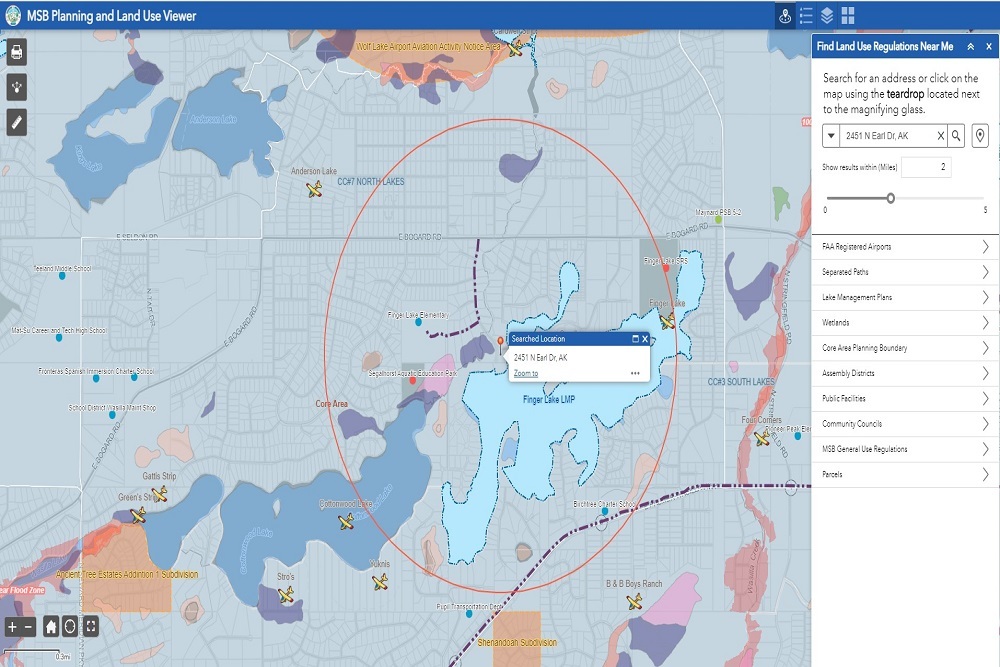Open the search source dropdown arrow

tap(831, 135)
